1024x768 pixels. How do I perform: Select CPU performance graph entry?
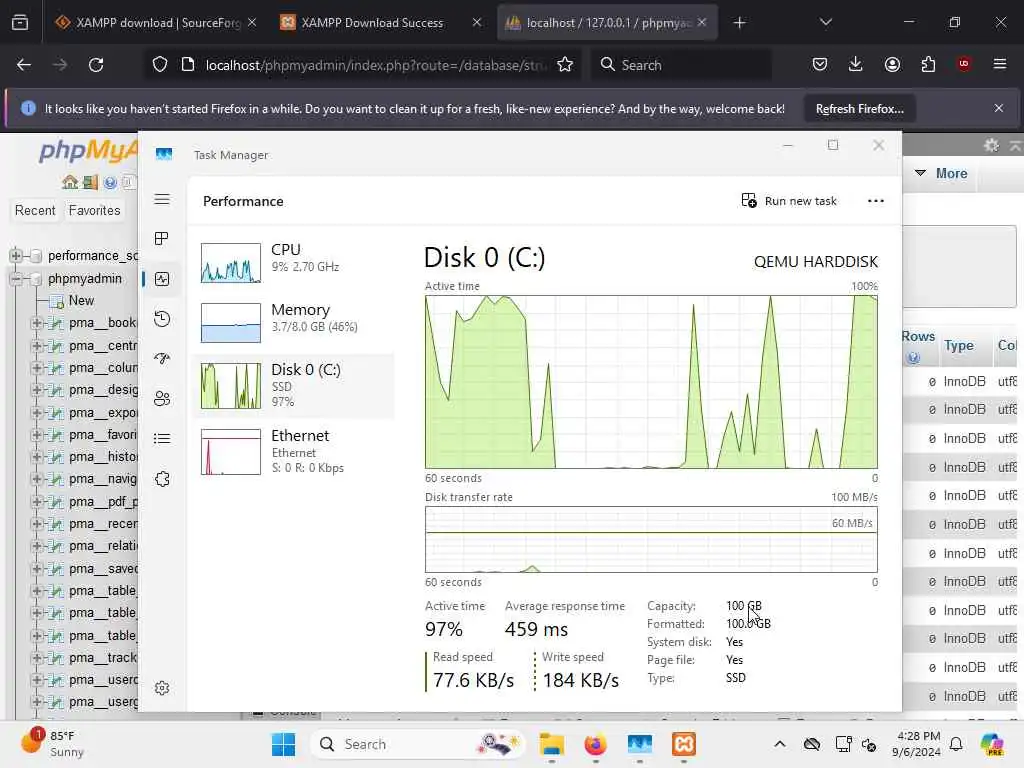[294, 261]
